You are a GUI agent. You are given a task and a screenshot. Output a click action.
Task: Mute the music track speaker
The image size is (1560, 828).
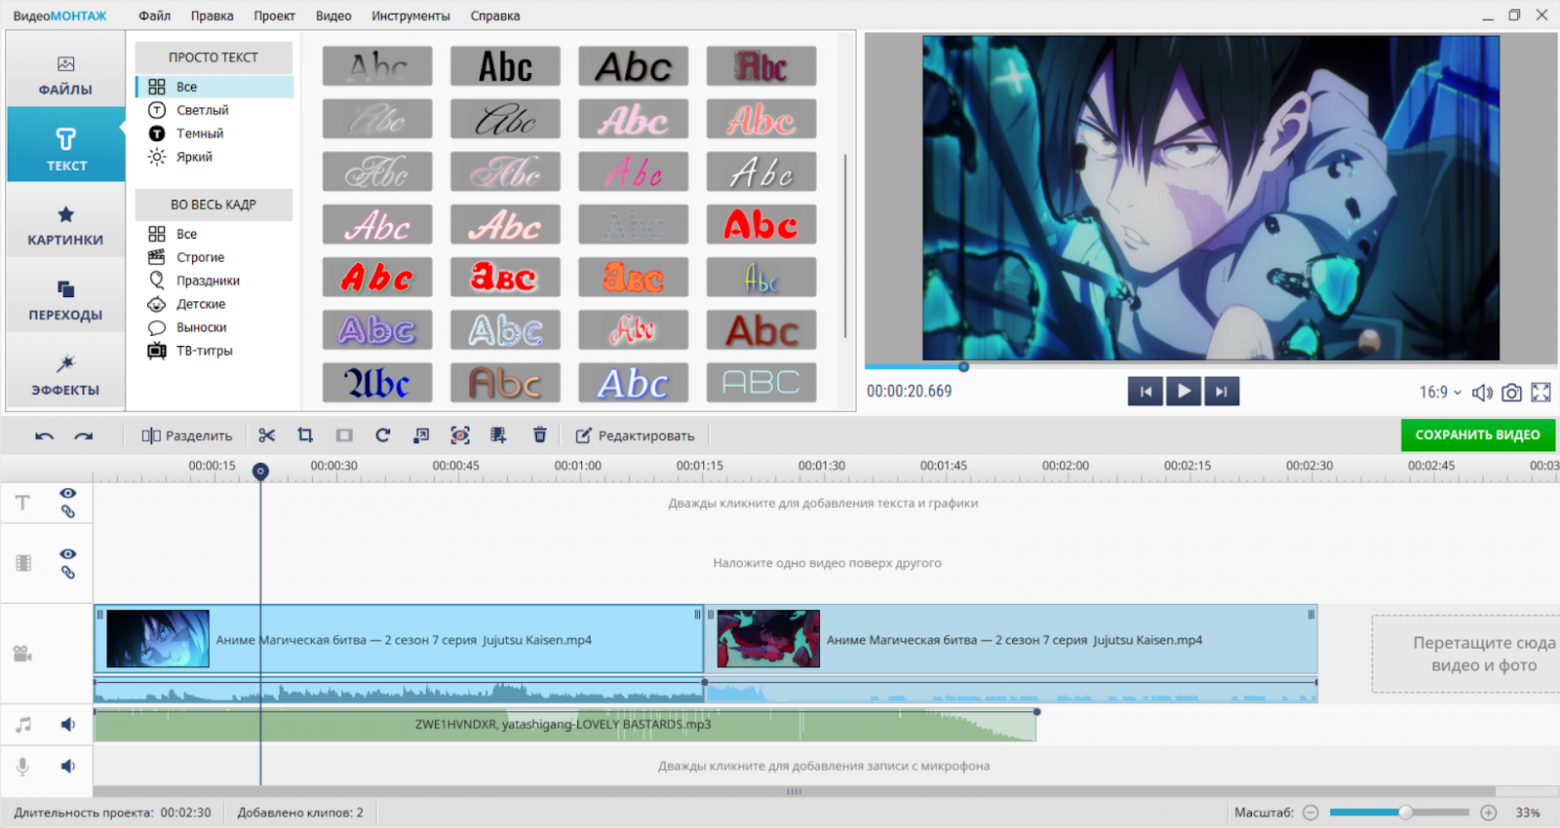coord(68,725)
